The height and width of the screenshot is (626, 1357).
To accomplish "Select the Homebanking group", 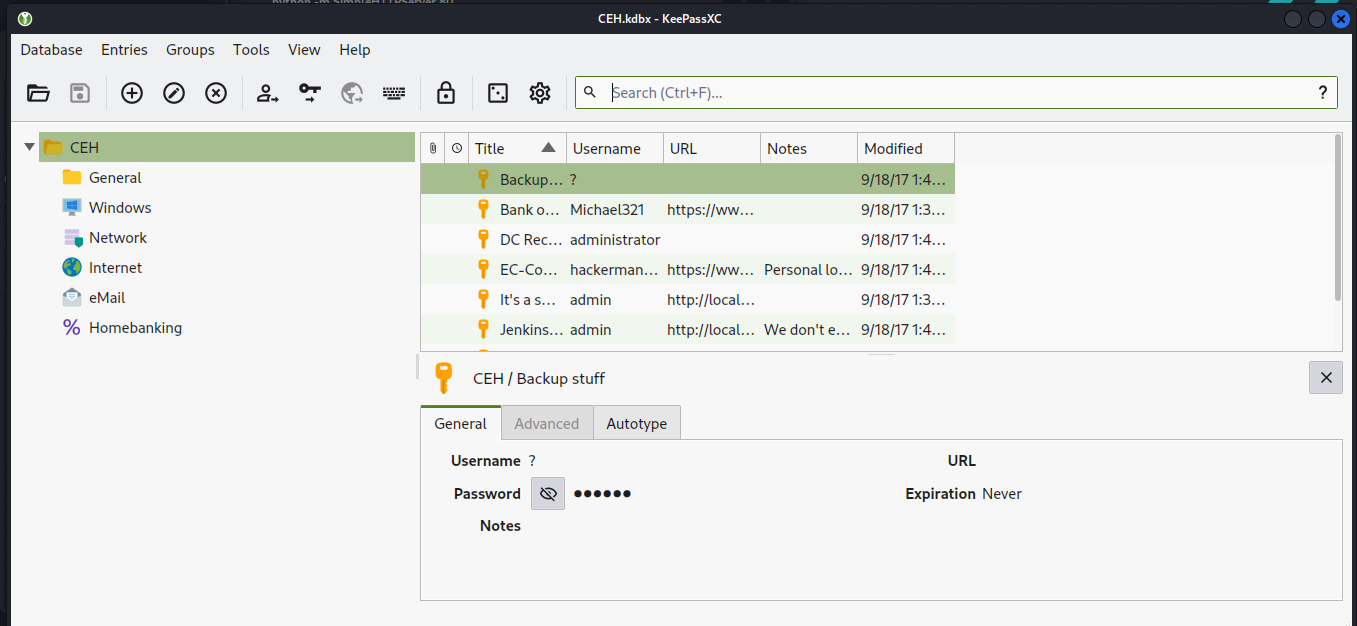I will click(x=135, y=327).
